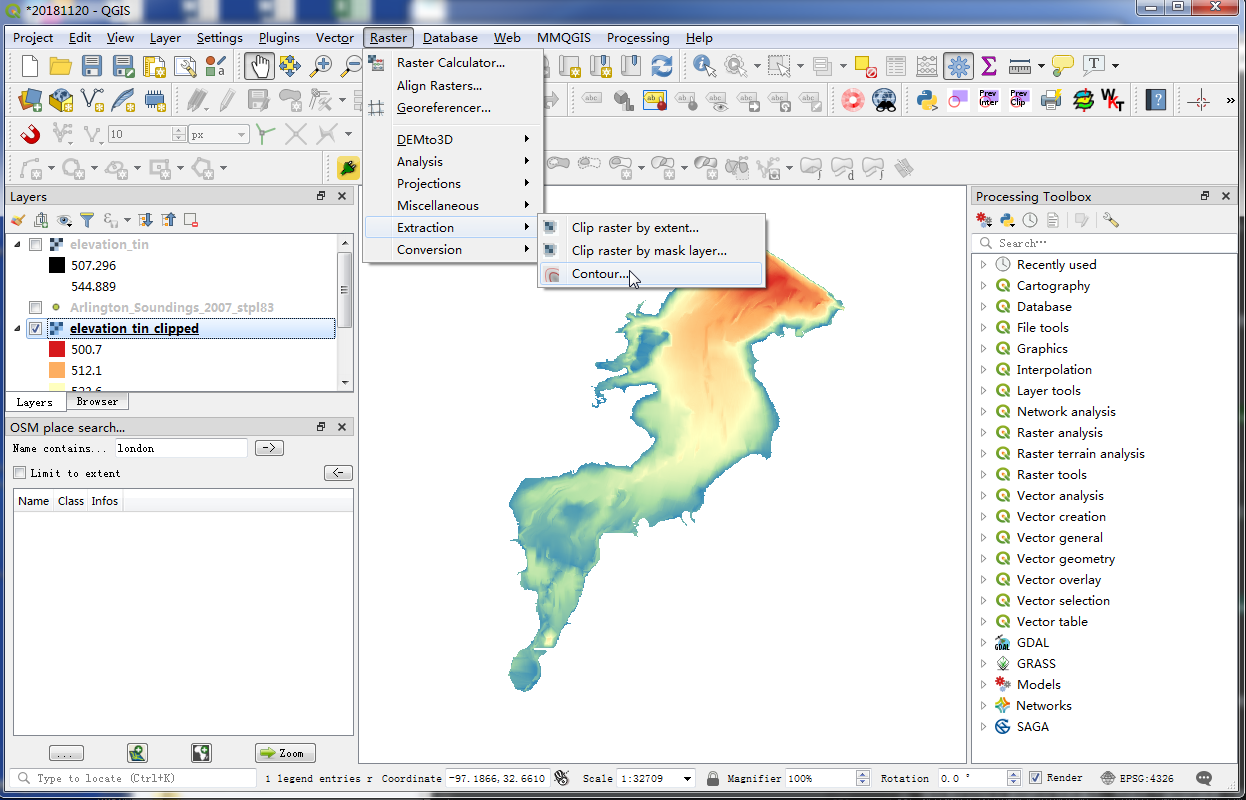Click the EPSG:4326 CRS button
This screenshot has width=1246, height=800.
[1137, 778]
